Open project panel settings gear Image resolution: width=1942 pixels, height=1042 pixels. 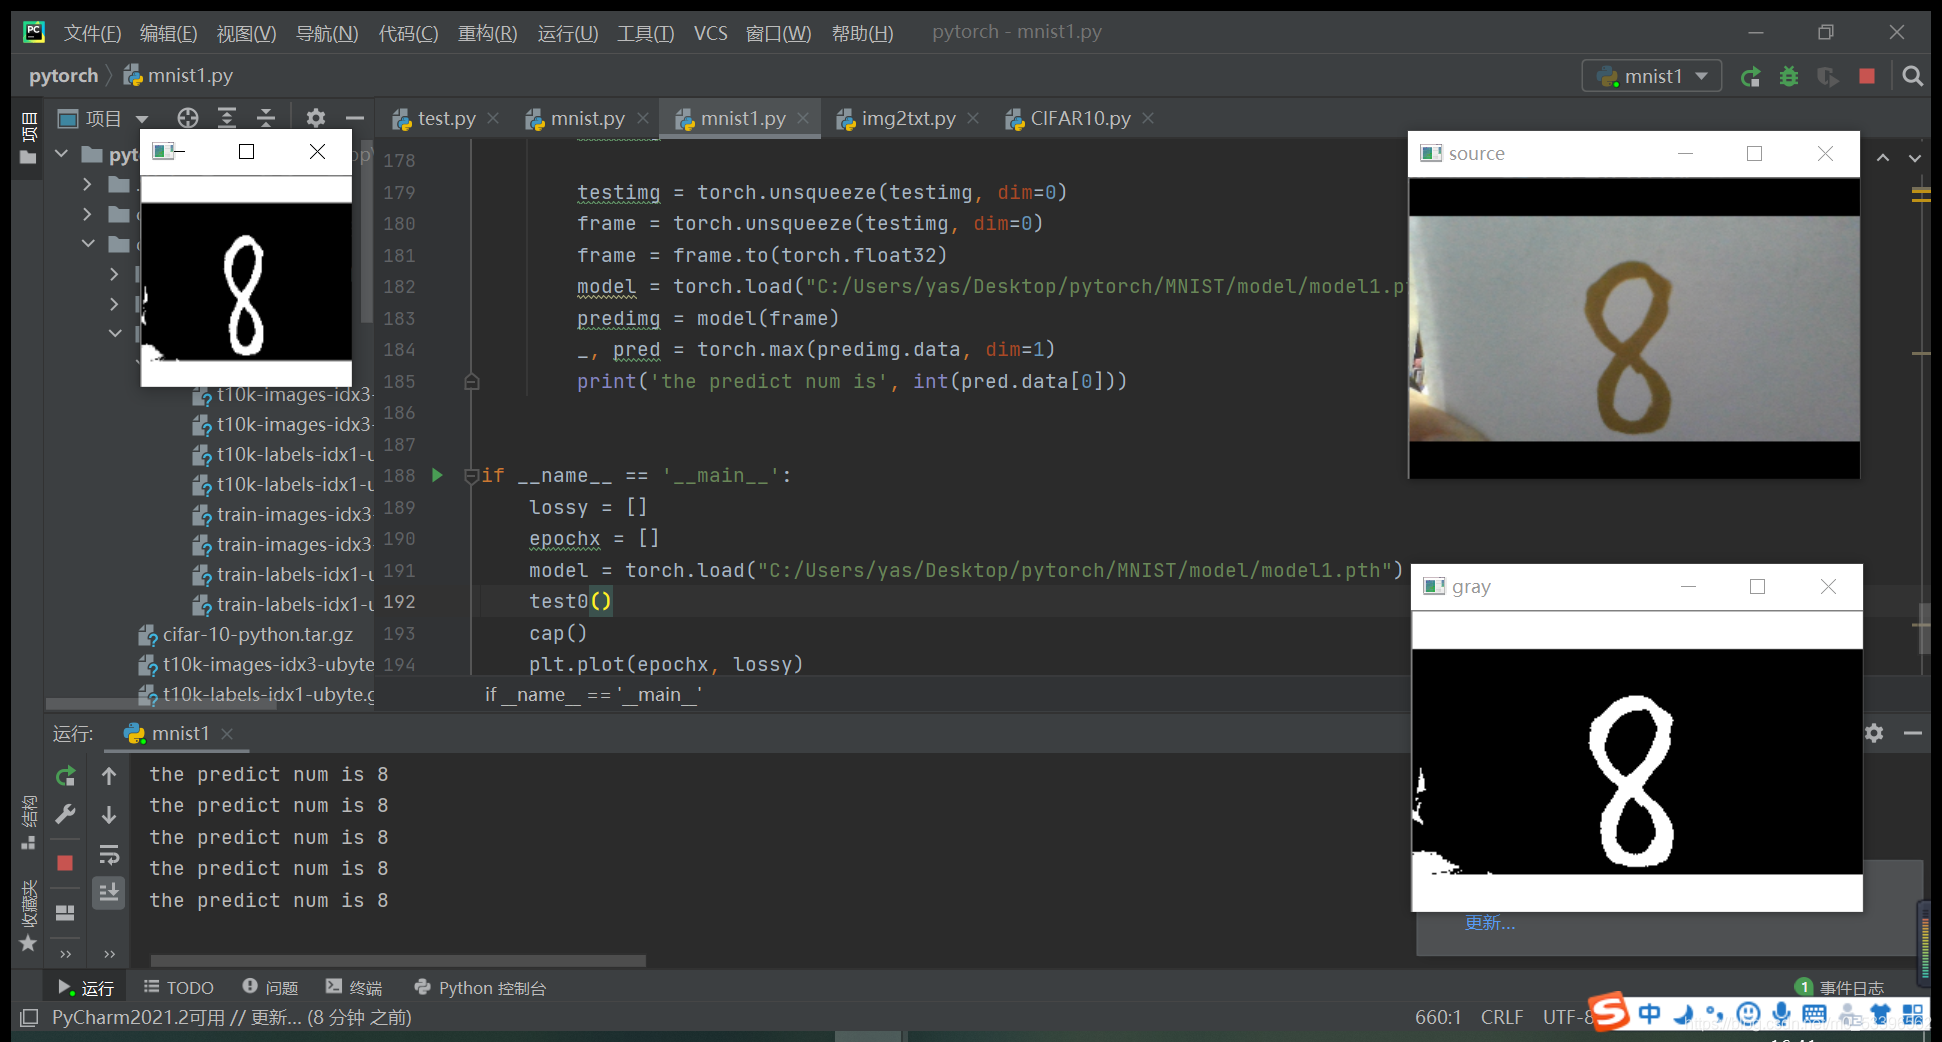click(316, 118)
